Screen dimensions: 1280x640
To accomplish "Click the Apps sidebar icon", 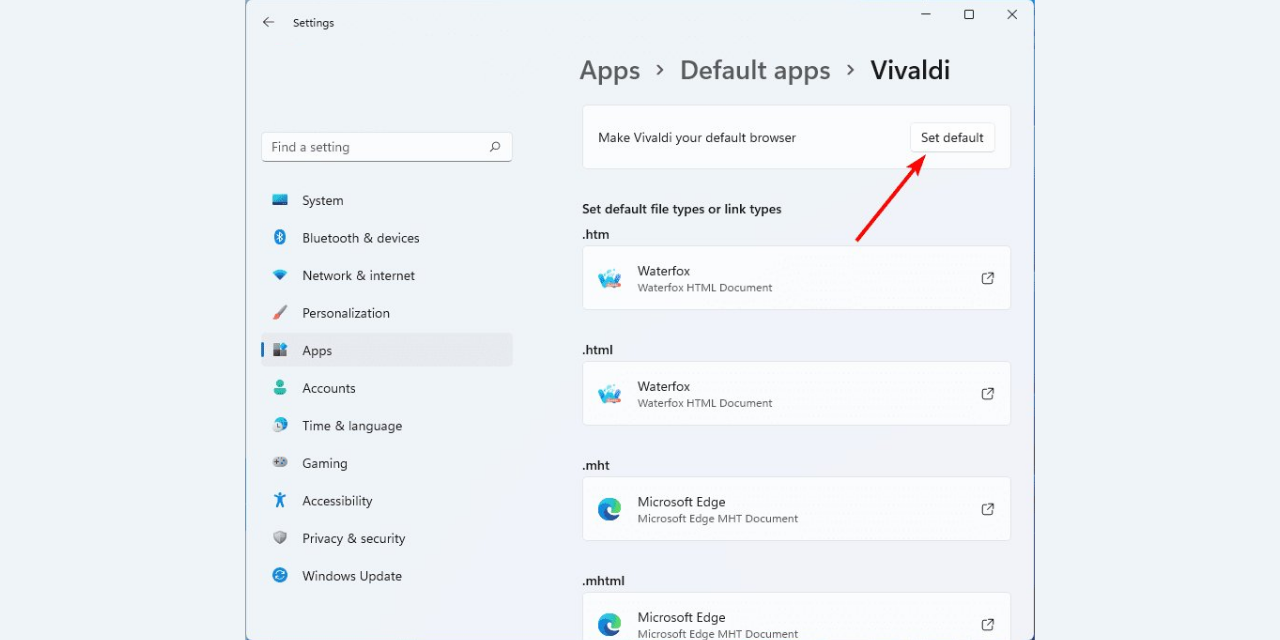I will (280, 350).
